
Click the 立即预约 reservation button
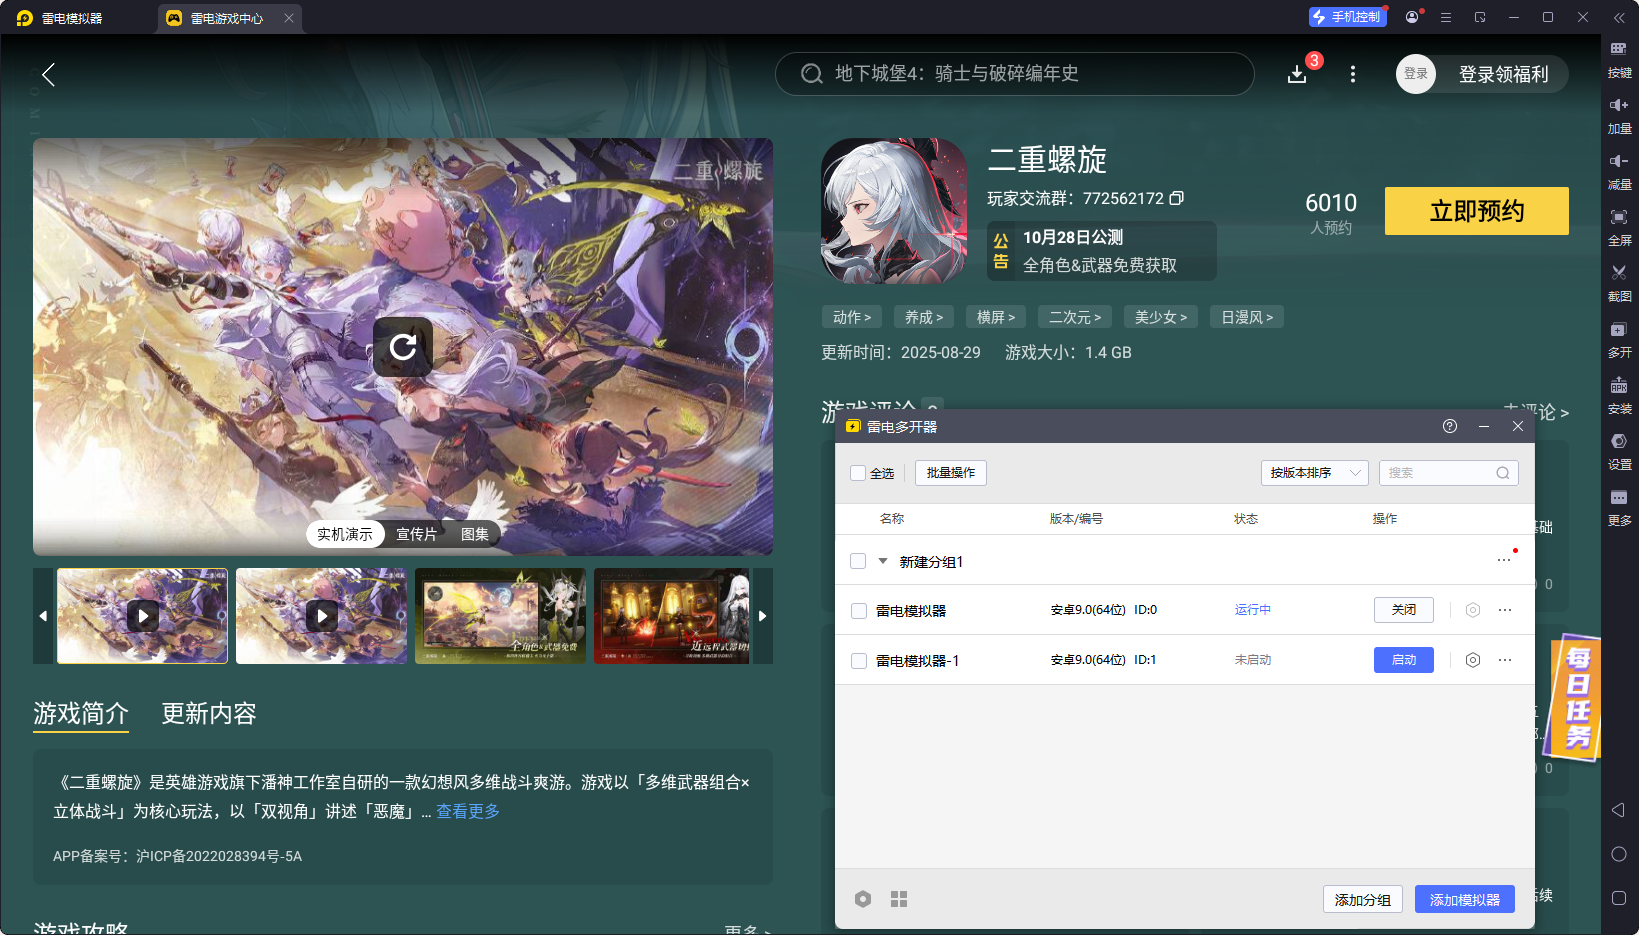[x=1476, y=211]
